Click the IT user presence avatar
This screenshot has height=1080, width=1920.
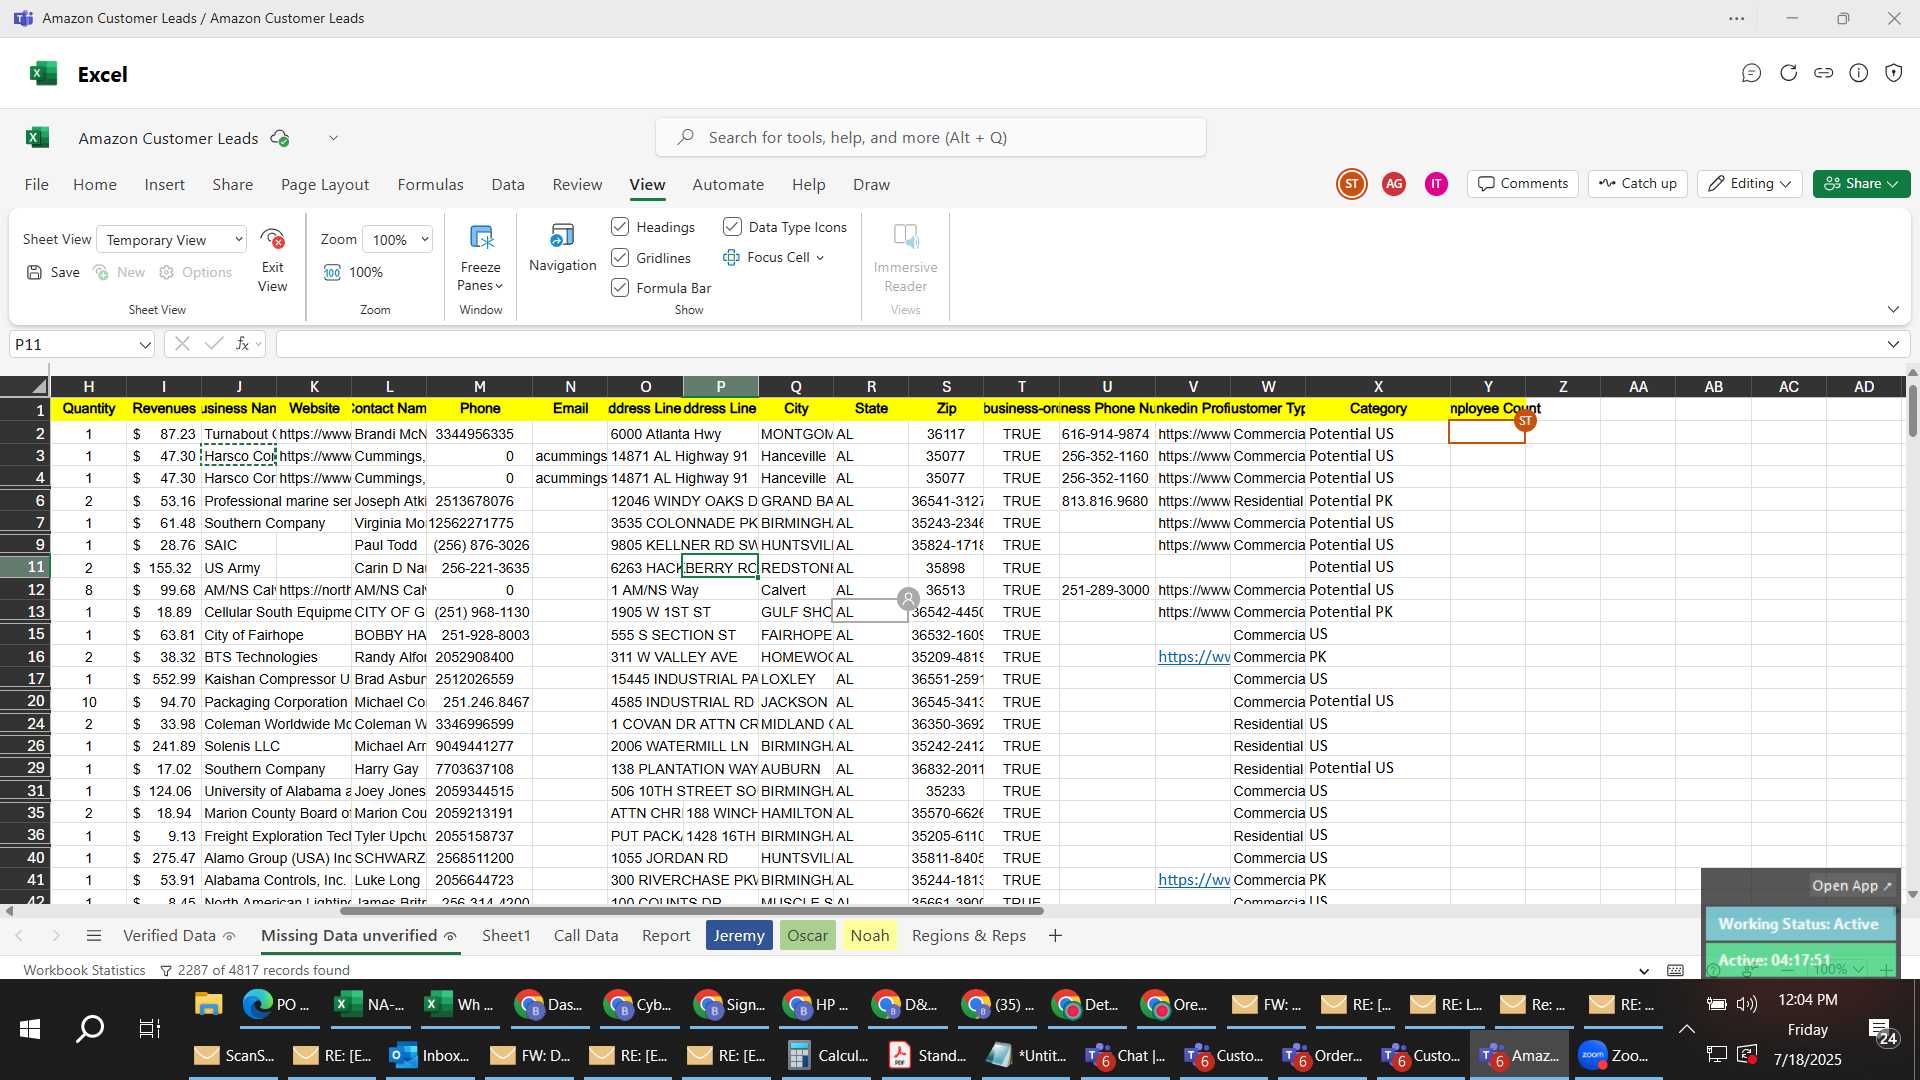pyautogui.click(x=1436, y=184)
